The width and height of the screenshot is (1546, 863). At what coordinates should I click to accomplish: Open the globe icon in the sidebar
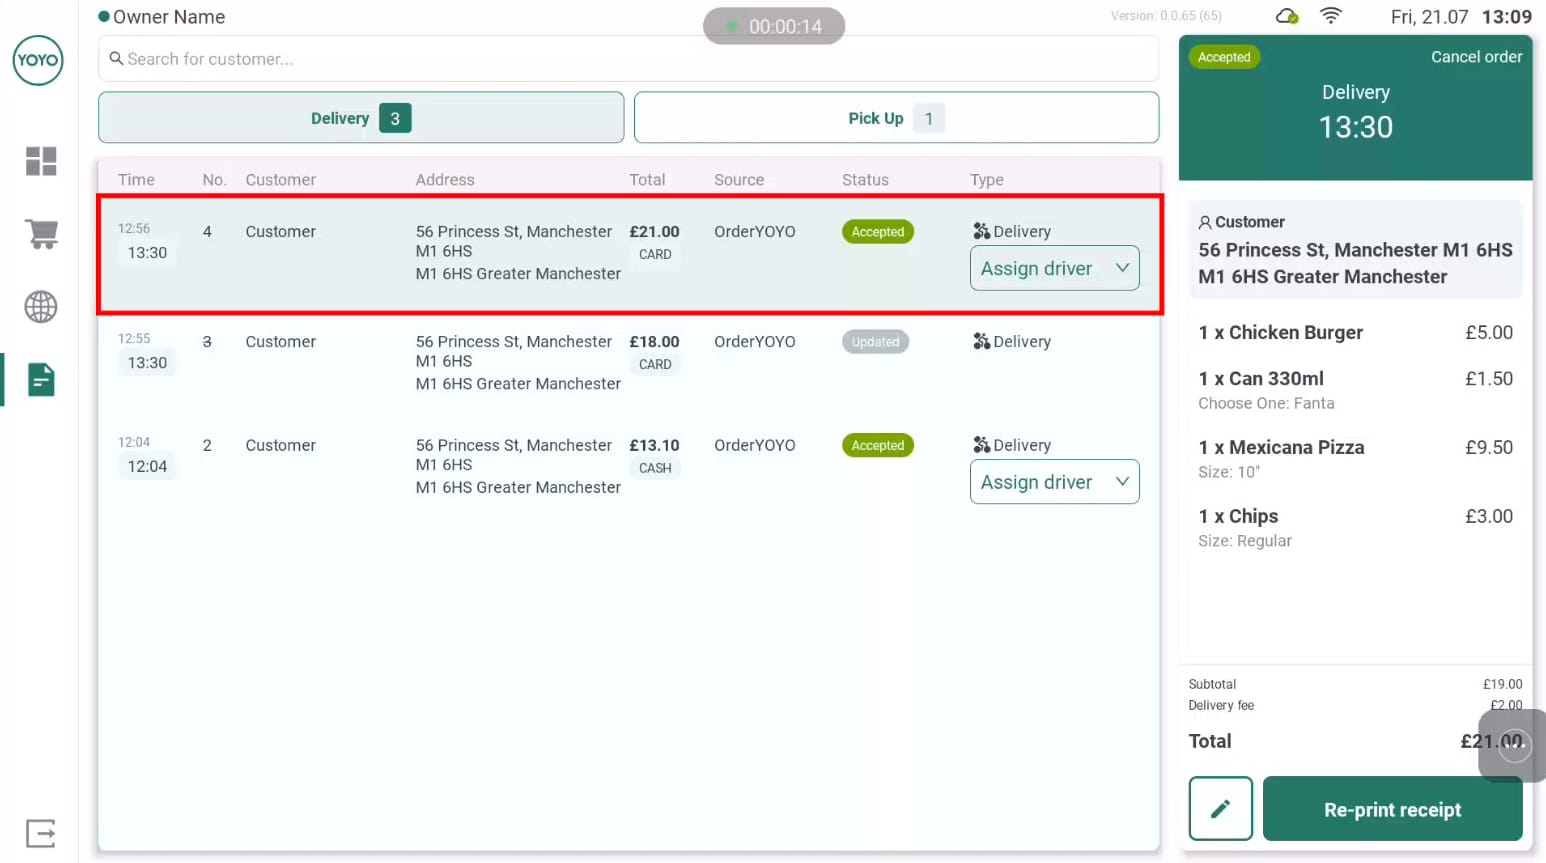pyautogui.click(x=40, y=306)
